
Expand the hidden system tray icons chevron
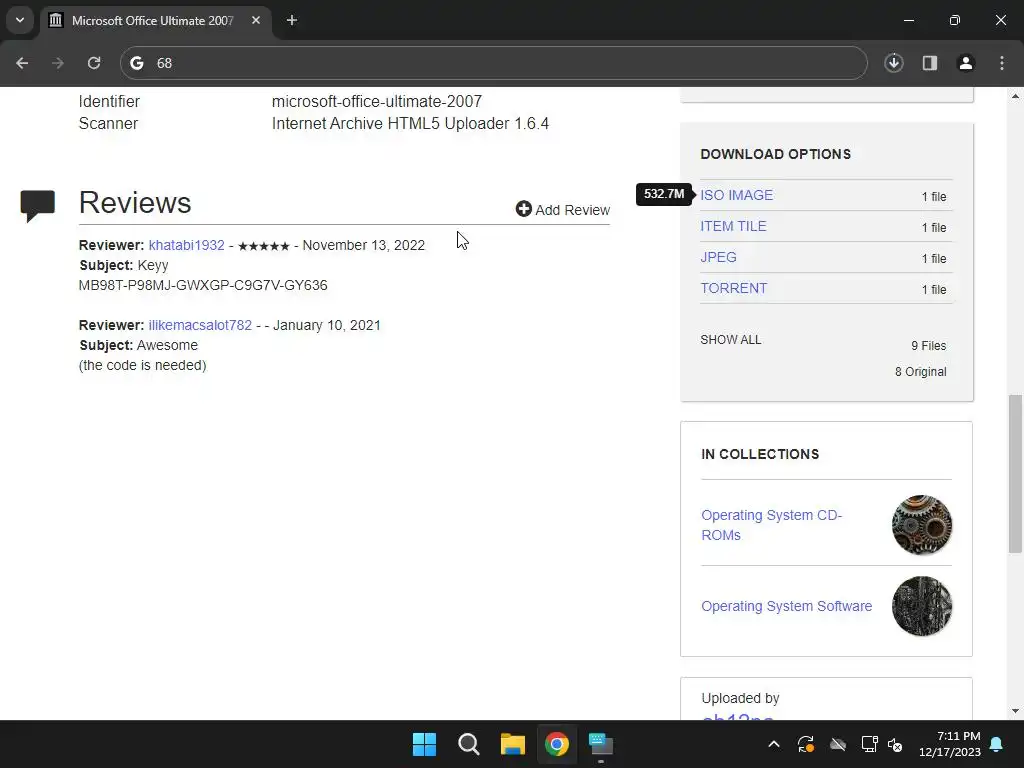[774, 744]
